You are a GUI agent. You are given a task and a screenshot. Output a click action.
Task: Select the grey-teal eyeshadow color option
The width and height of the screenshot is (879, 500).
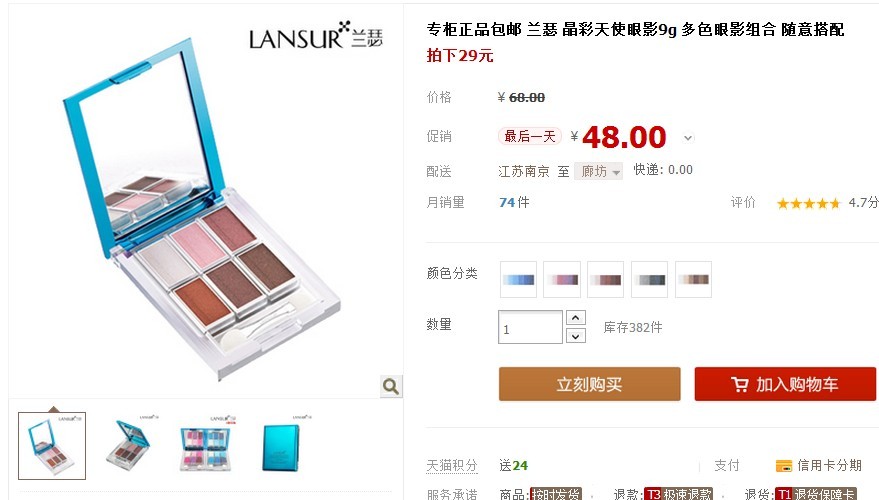coord(649,279)
